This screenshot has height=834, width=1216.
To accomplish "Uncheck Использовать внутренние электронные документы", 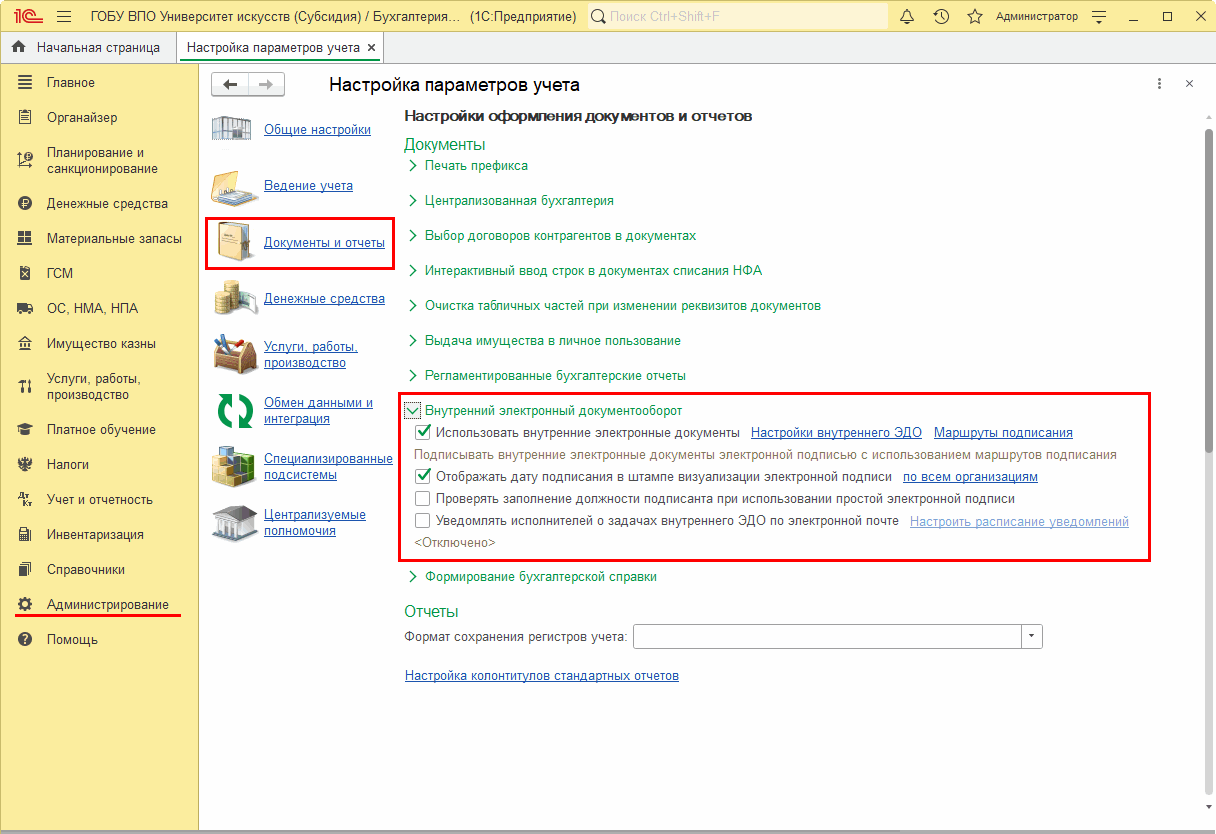I will [423, 433].
